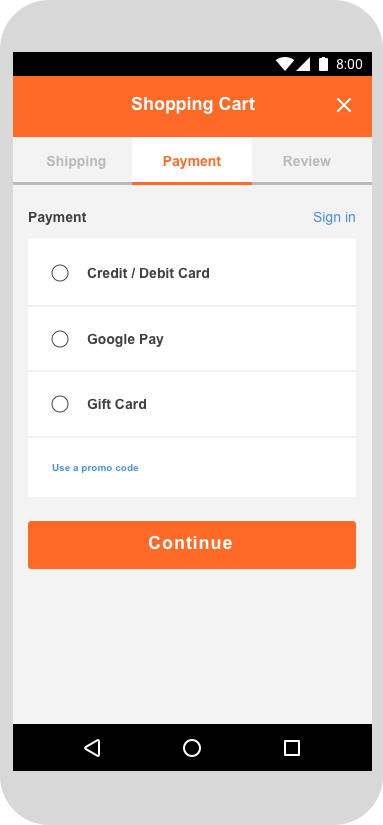Tap the battery icon in status bar
The image size is (383, 825).
(323, 64)
